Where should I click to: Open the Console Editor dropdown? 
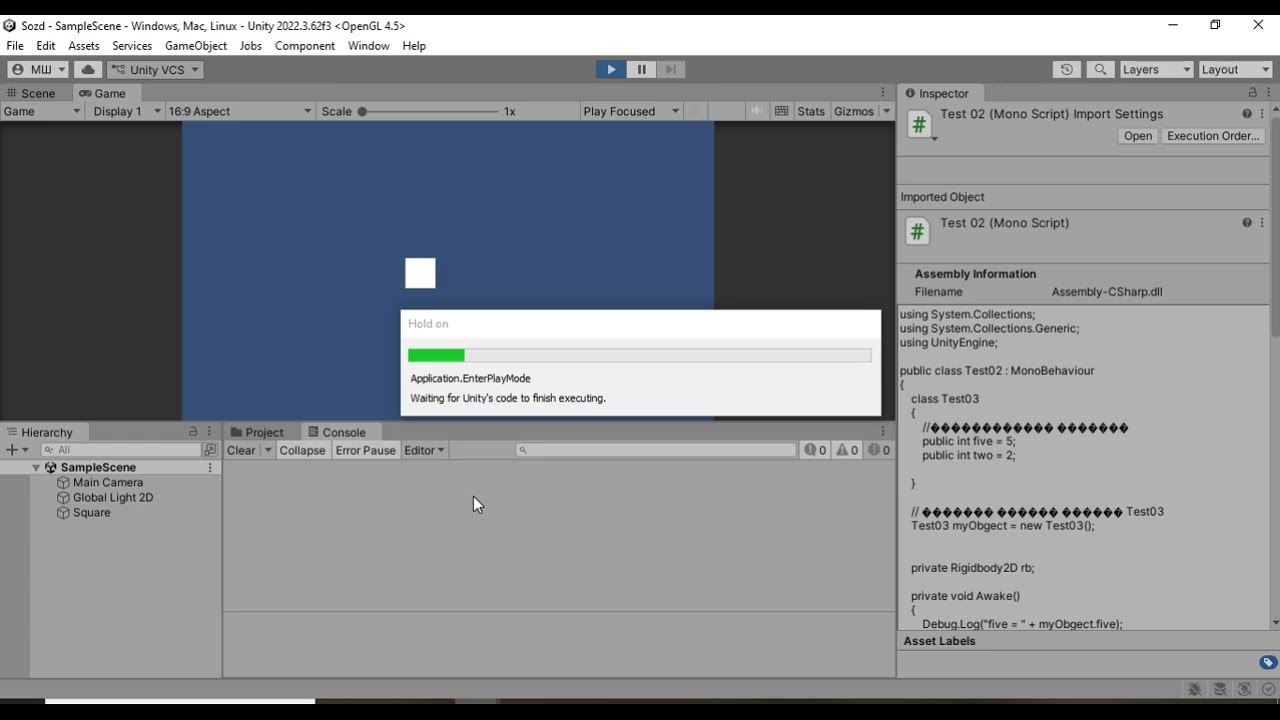424,451
